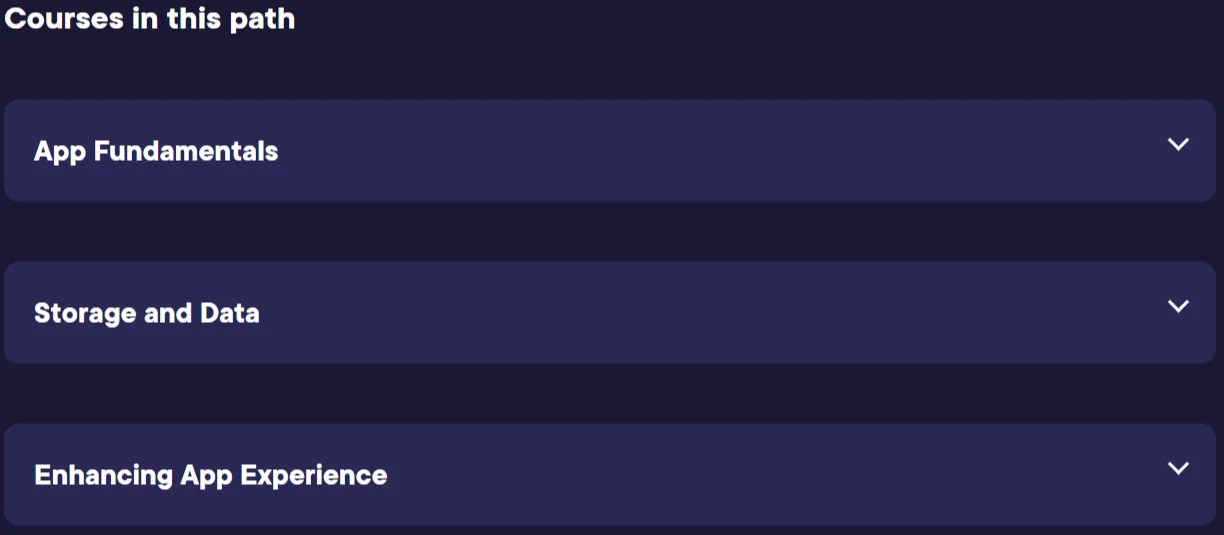Toggle down arrow beside Enhancing App Experience
Viewport: 1224px width, 535px height.
point(1178,468)
